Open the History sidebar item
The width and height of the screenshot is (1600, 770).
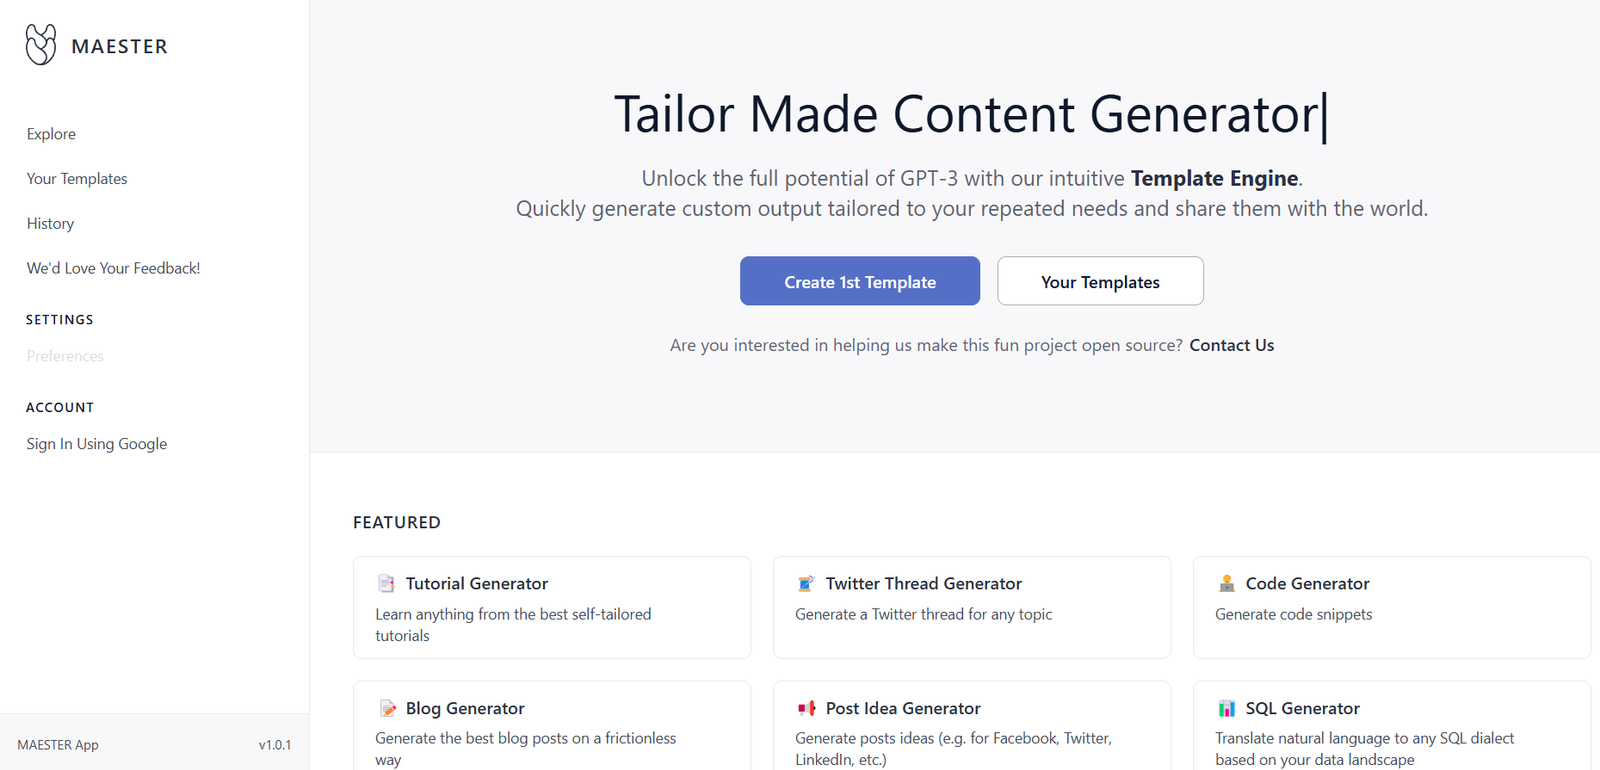(50, 224)
